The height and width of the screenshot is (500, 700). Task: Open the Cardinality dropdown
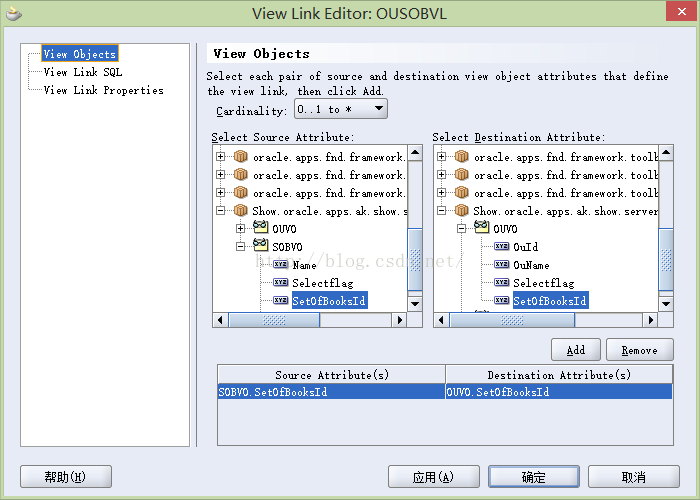point(341,109)
